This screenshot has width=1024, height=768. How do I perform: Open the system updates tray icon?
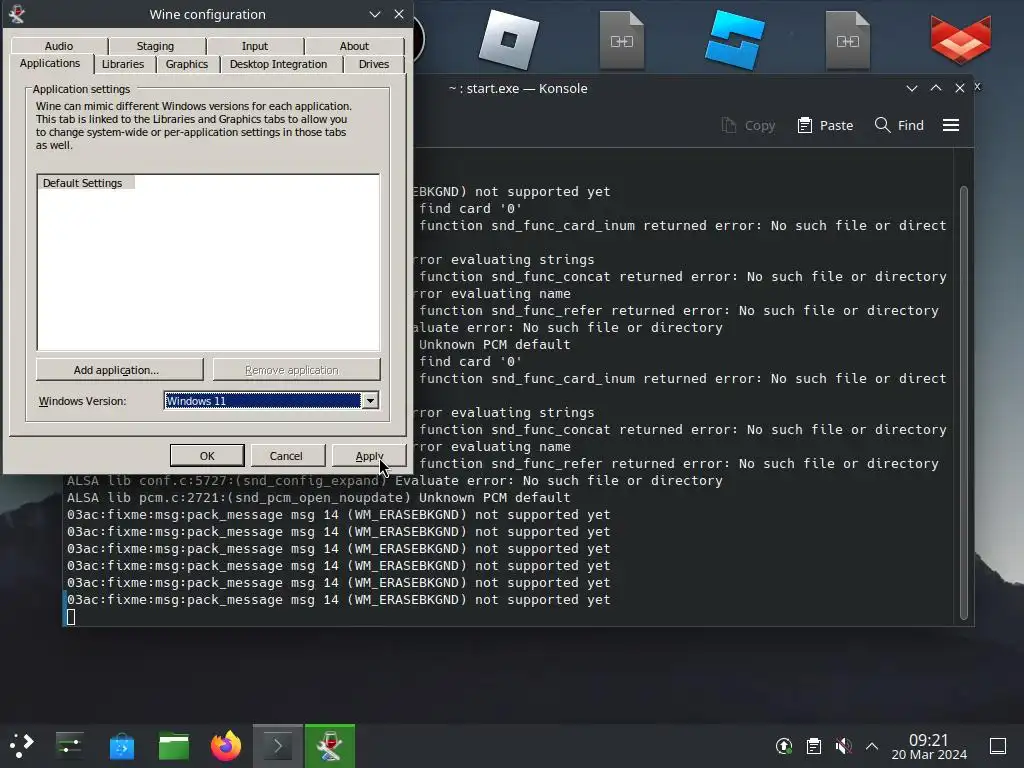pos(784,745)
